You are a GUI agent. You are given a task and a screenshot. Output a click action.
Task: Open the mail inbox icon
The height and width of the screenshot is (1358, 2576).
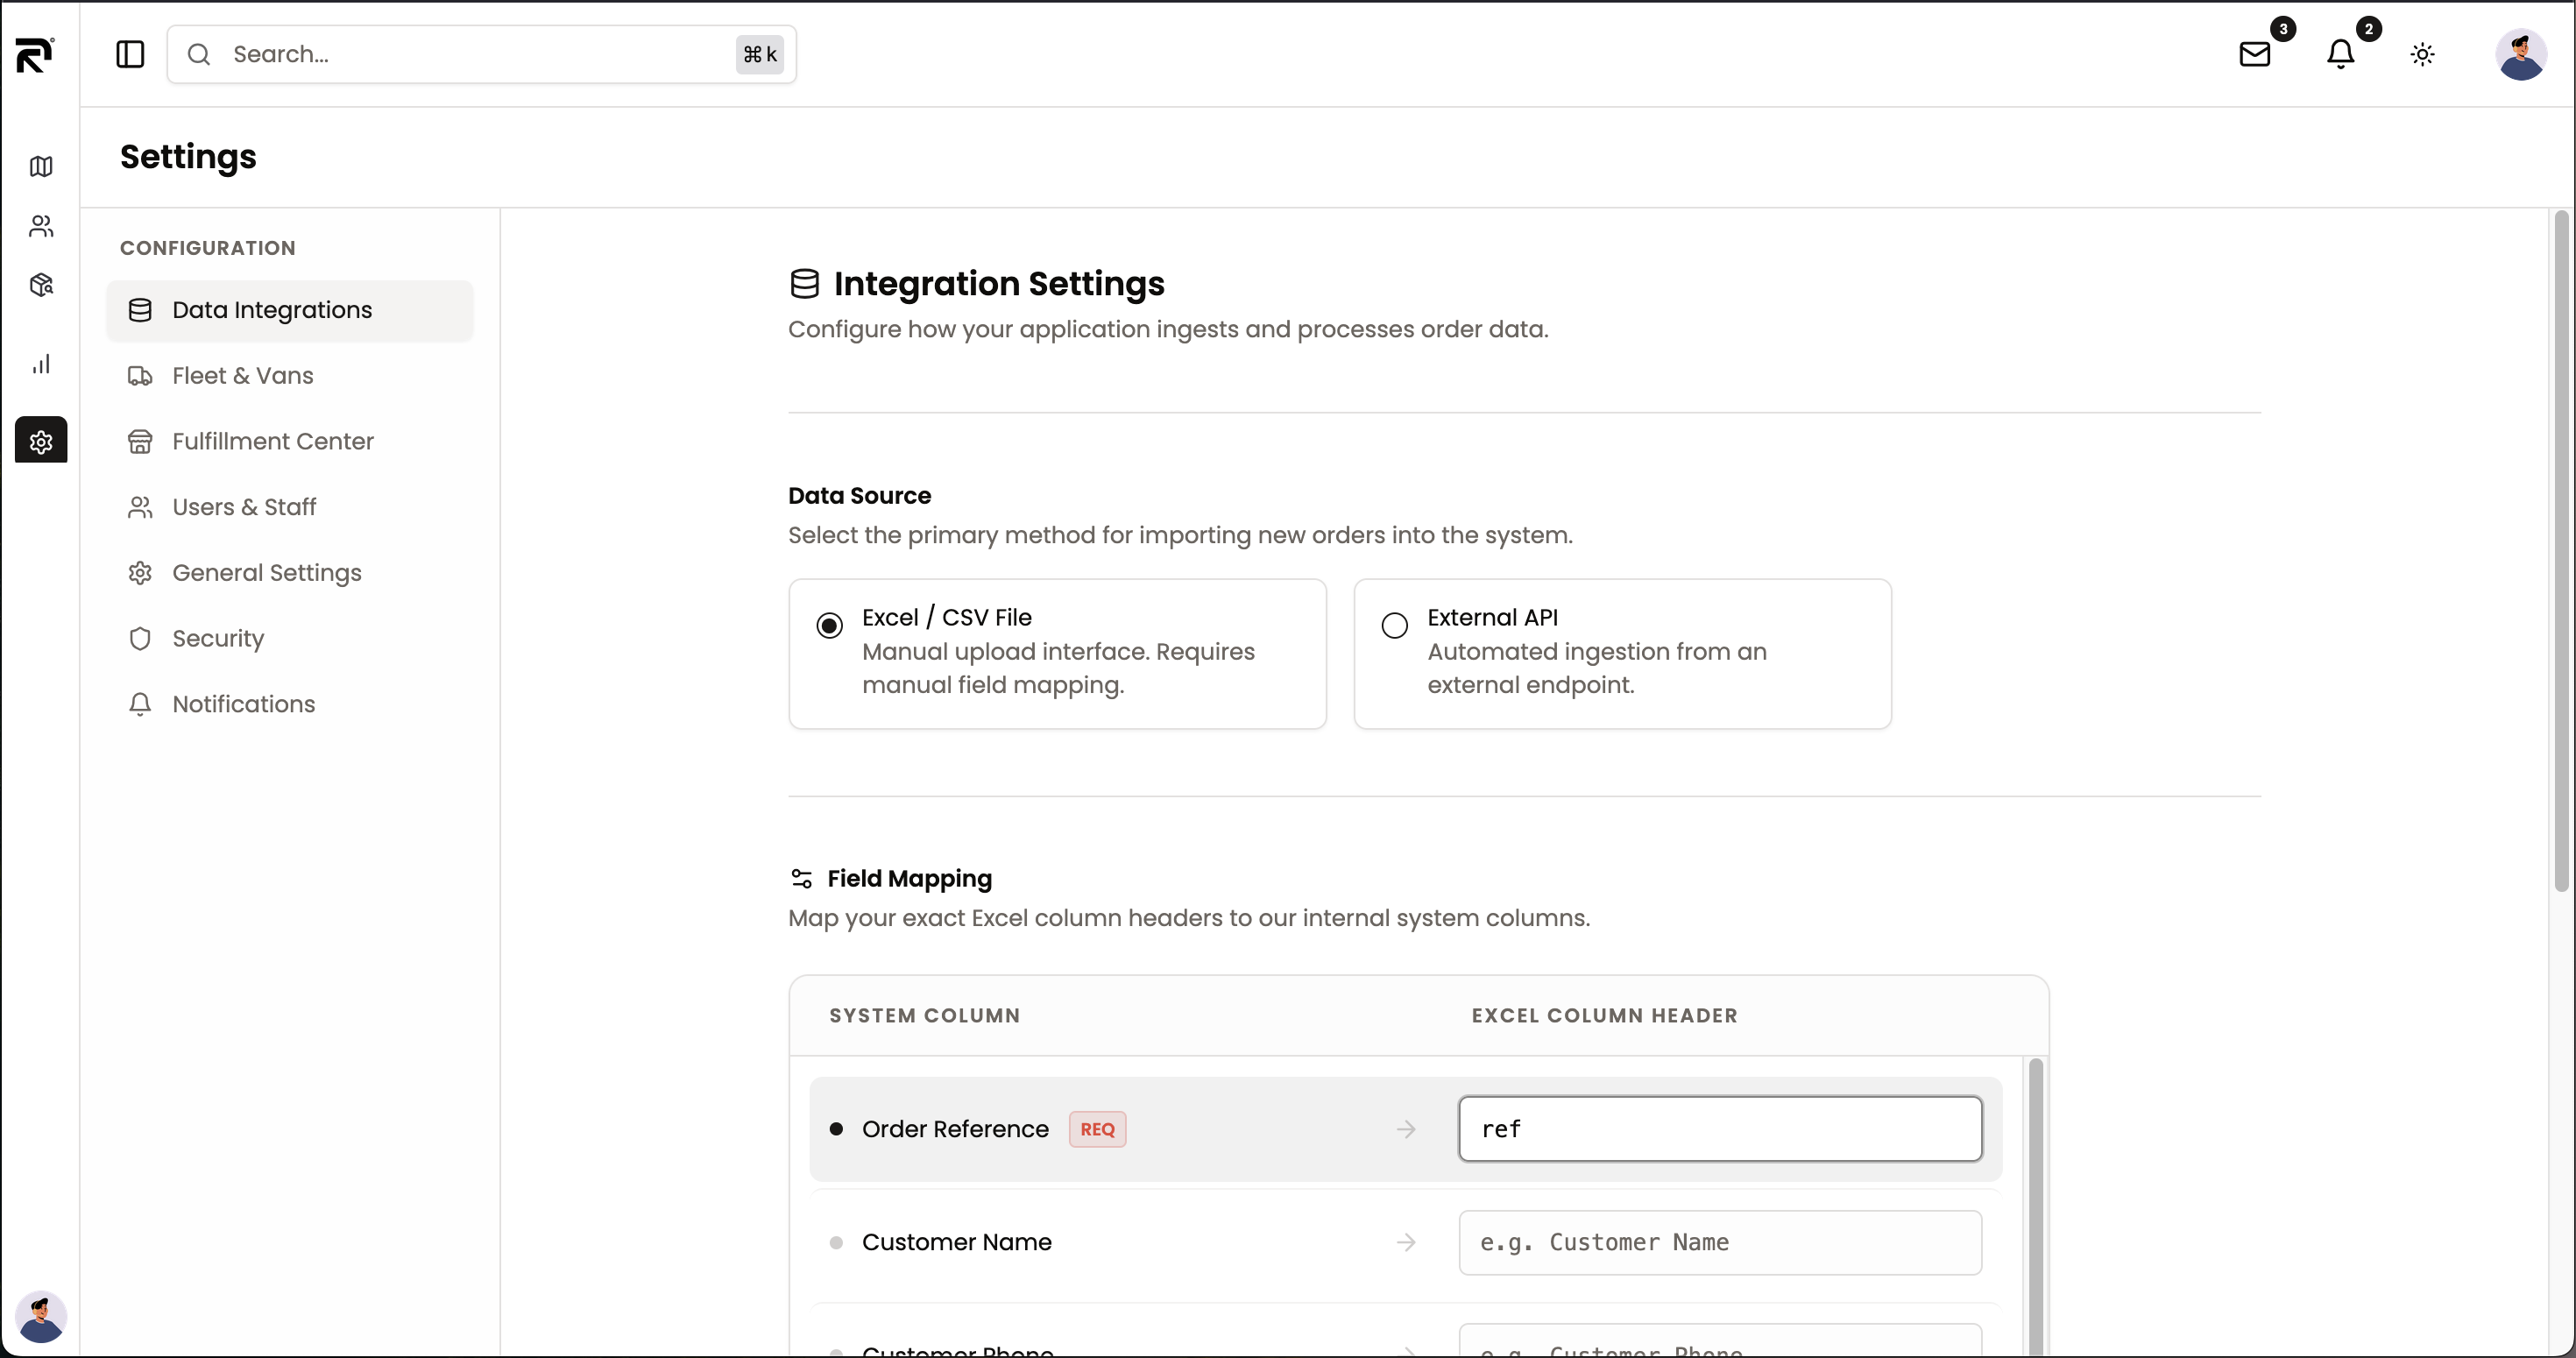pyautogui.click(x=2254, y=54)
